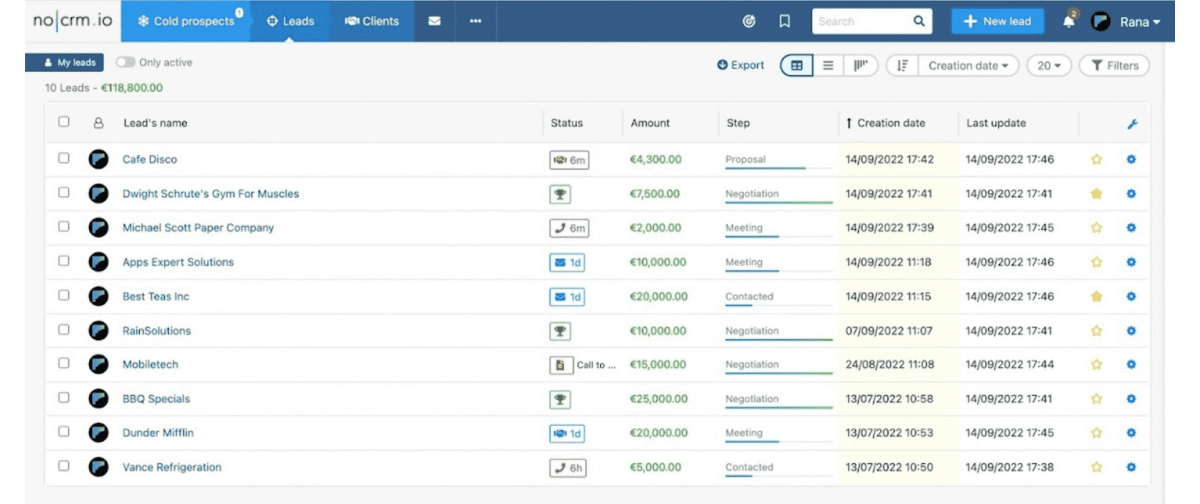The image size is (1200, 504).
Task: Open gear actions for Cafe Disco
Action: 1131,159
